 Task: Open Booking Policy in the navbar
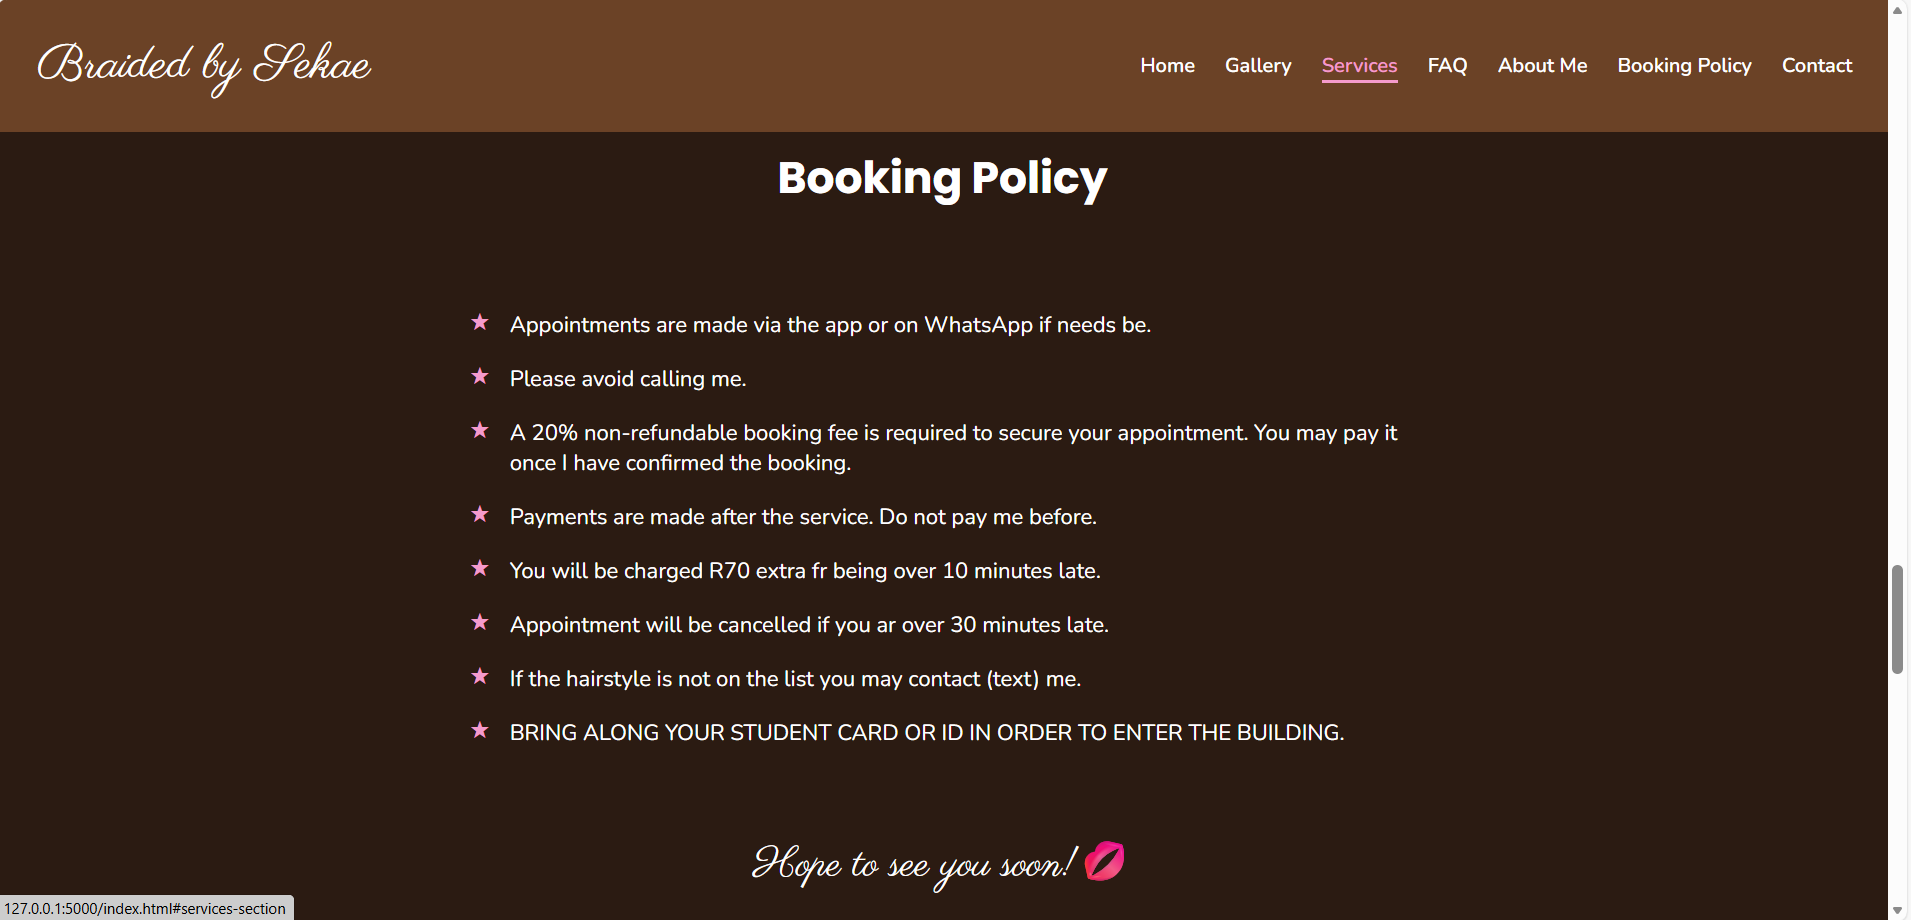pyautogui.click(x=1684, y=66)
